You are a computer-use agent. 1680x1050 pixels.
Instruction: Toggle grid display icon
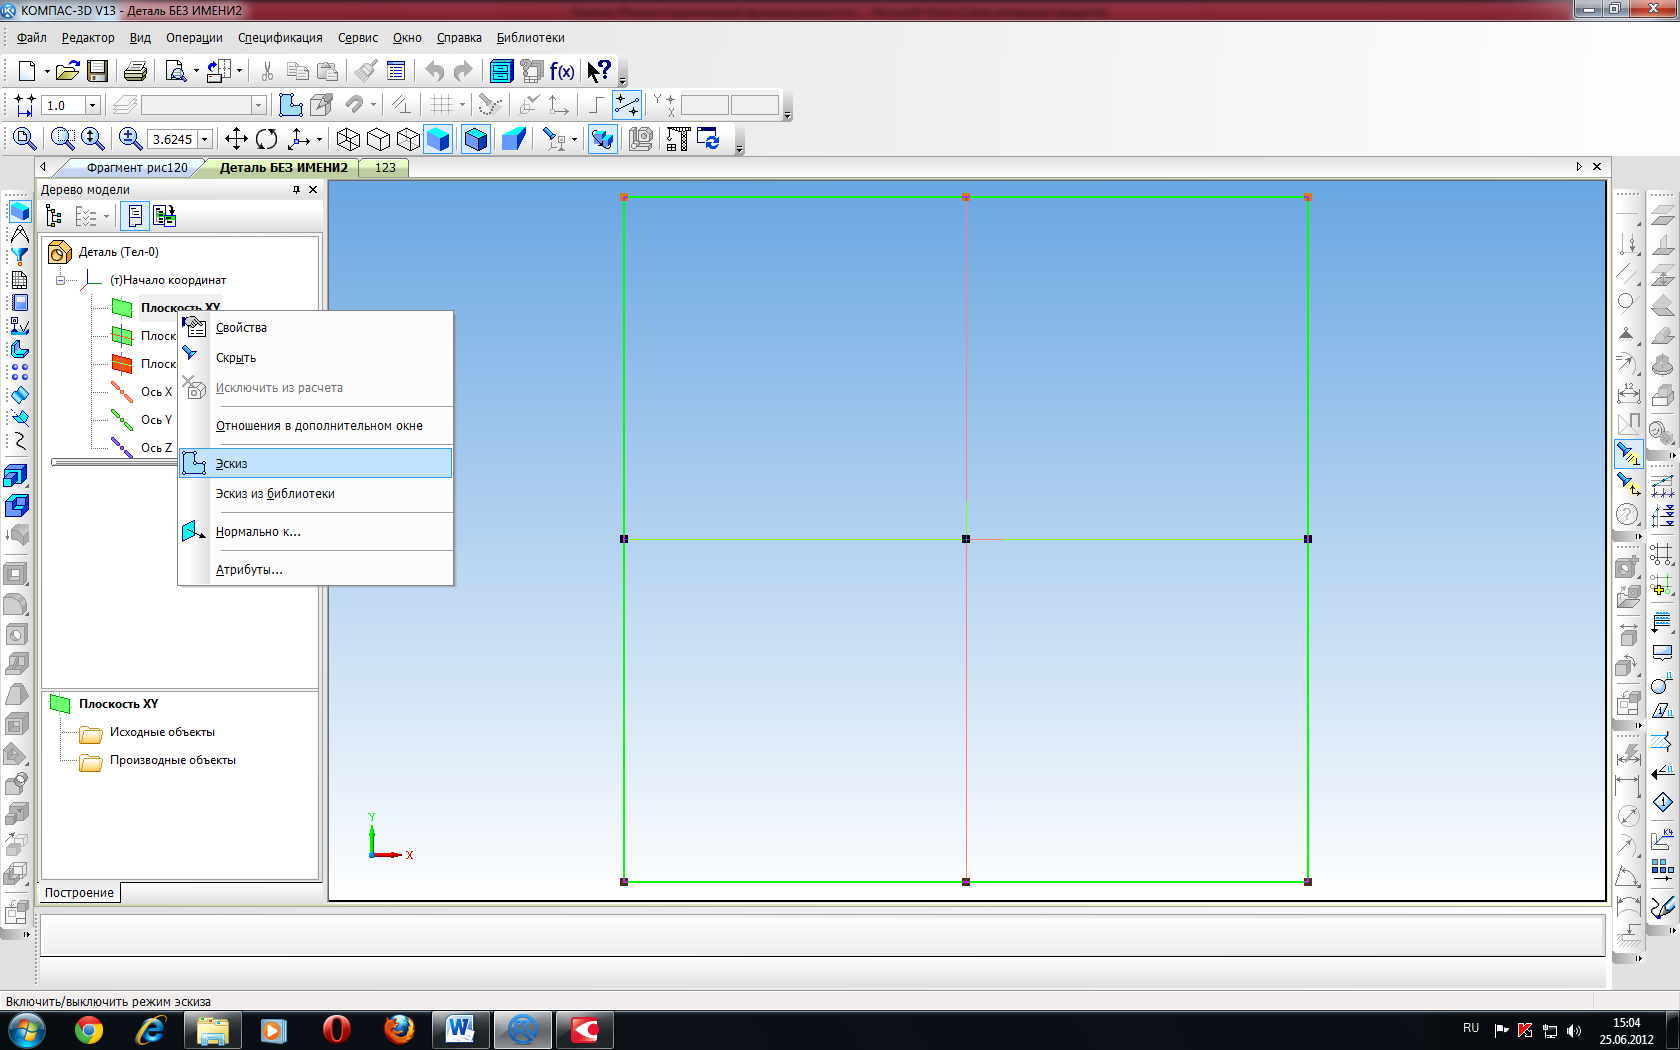pos(441,105)
